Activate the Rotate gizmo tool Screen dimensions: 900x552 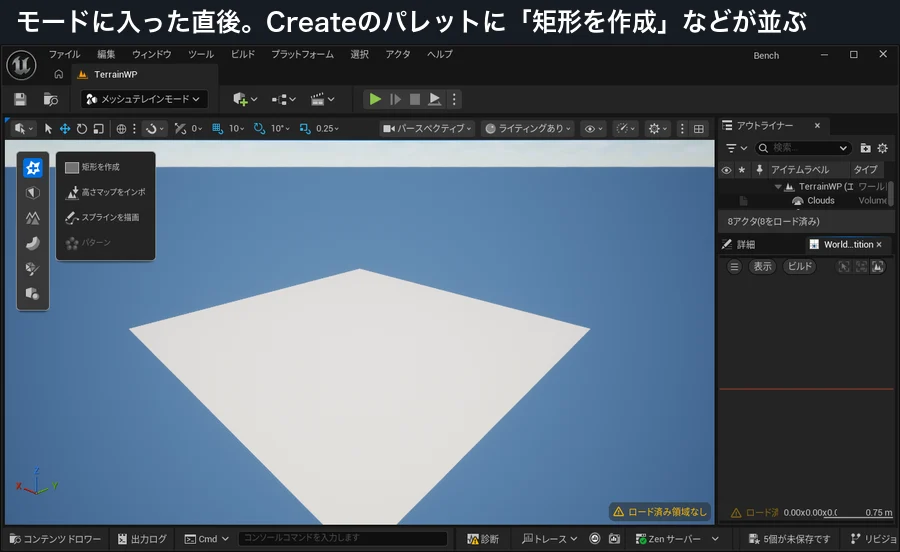click(82, 129)
